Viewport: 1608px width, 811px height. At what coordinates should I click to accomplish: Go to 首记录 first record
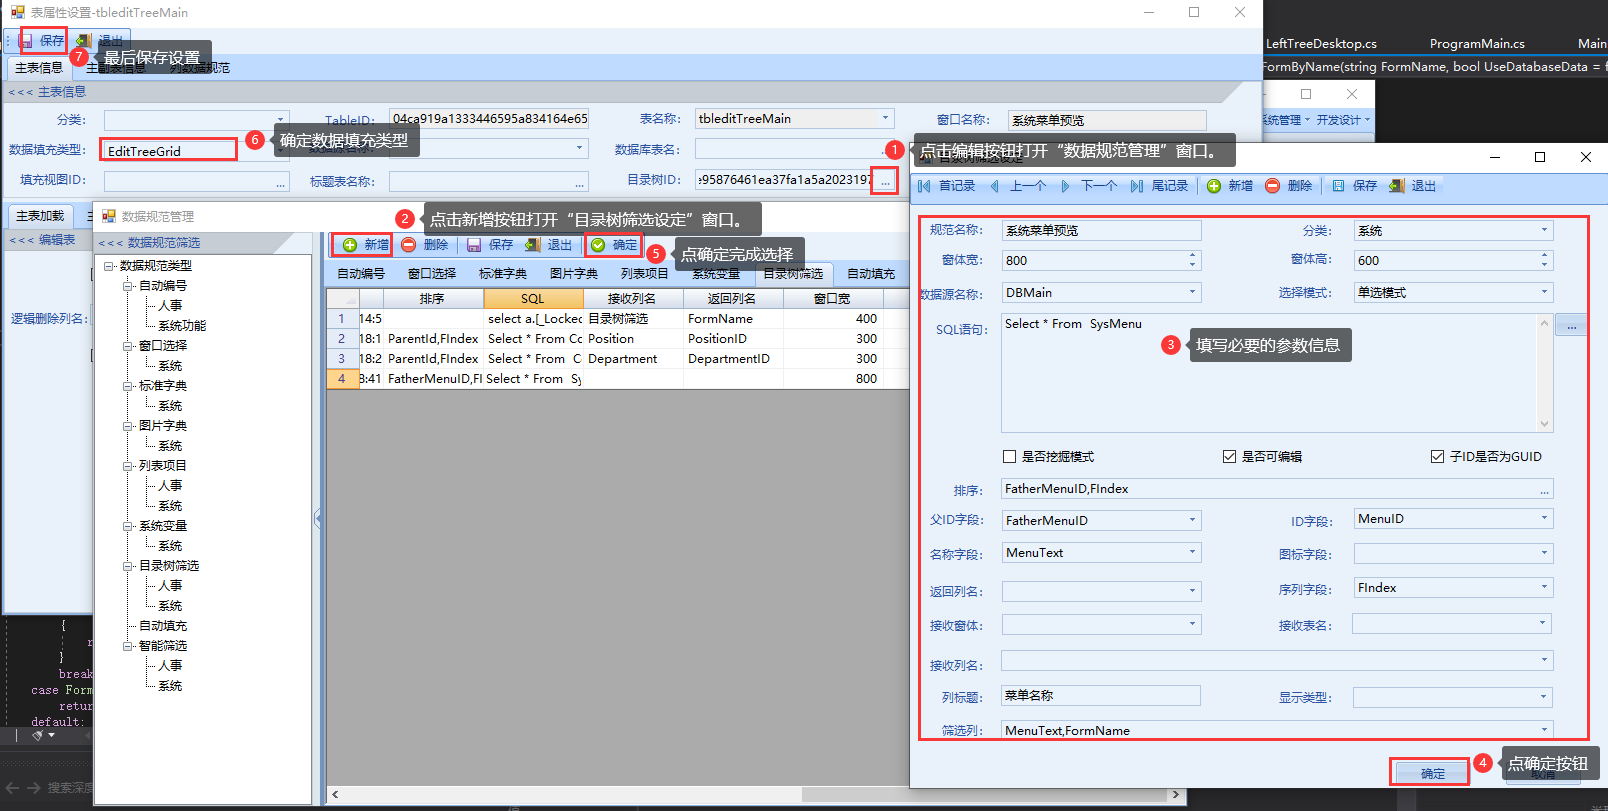946,186
